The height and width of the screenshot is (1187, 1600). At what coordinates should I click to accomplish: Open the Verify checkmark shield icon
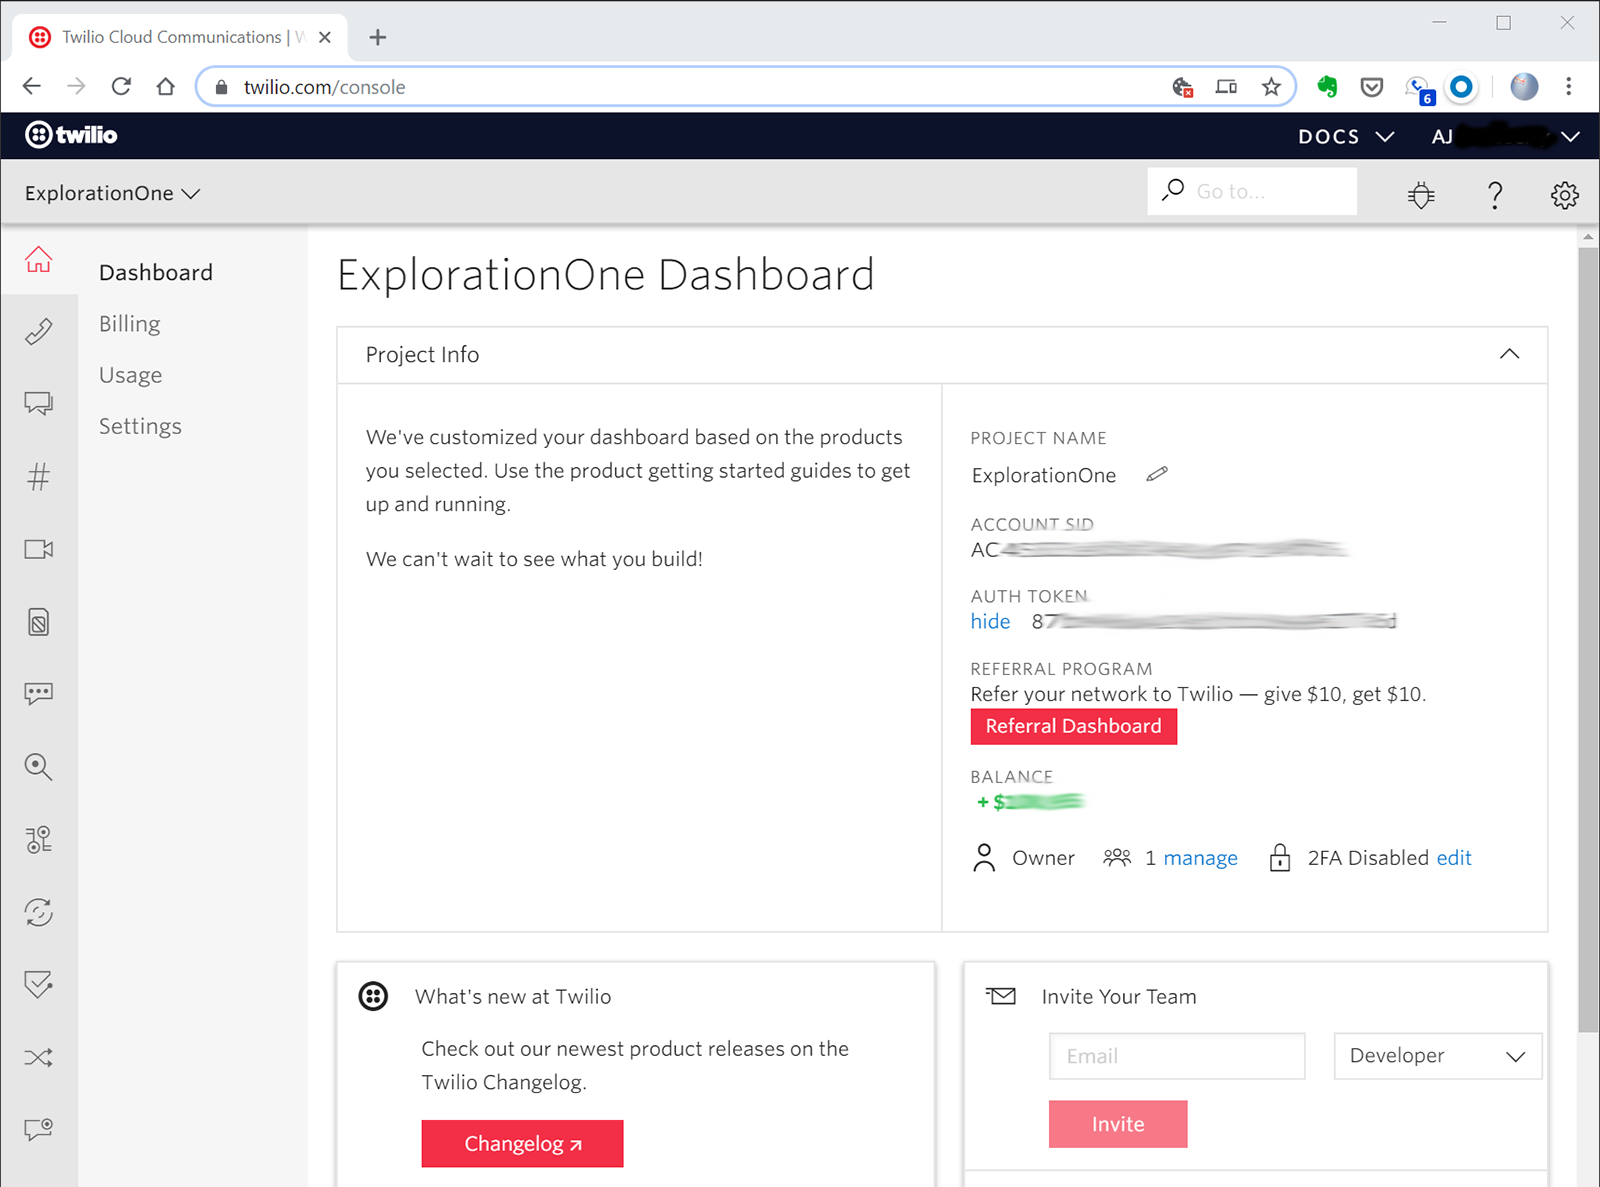[x=38, y=985]
